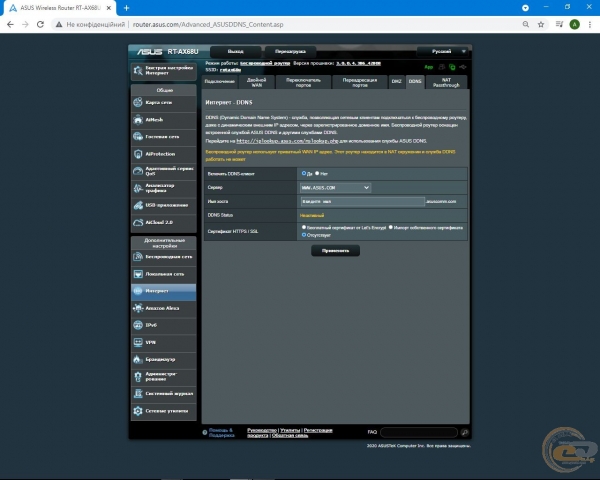The height and width of the screenshot is (480, 600).
Task: Open IPv6 sidebar icon
Action: 138,325
